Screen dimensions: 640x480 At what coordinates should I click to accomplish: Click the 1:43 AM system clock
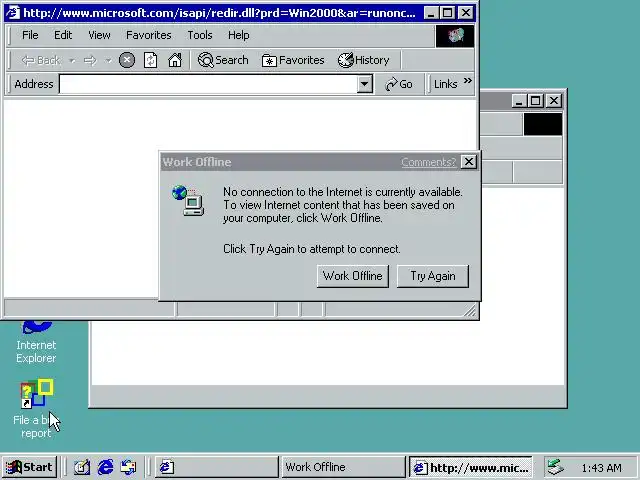tap(601, 468)
